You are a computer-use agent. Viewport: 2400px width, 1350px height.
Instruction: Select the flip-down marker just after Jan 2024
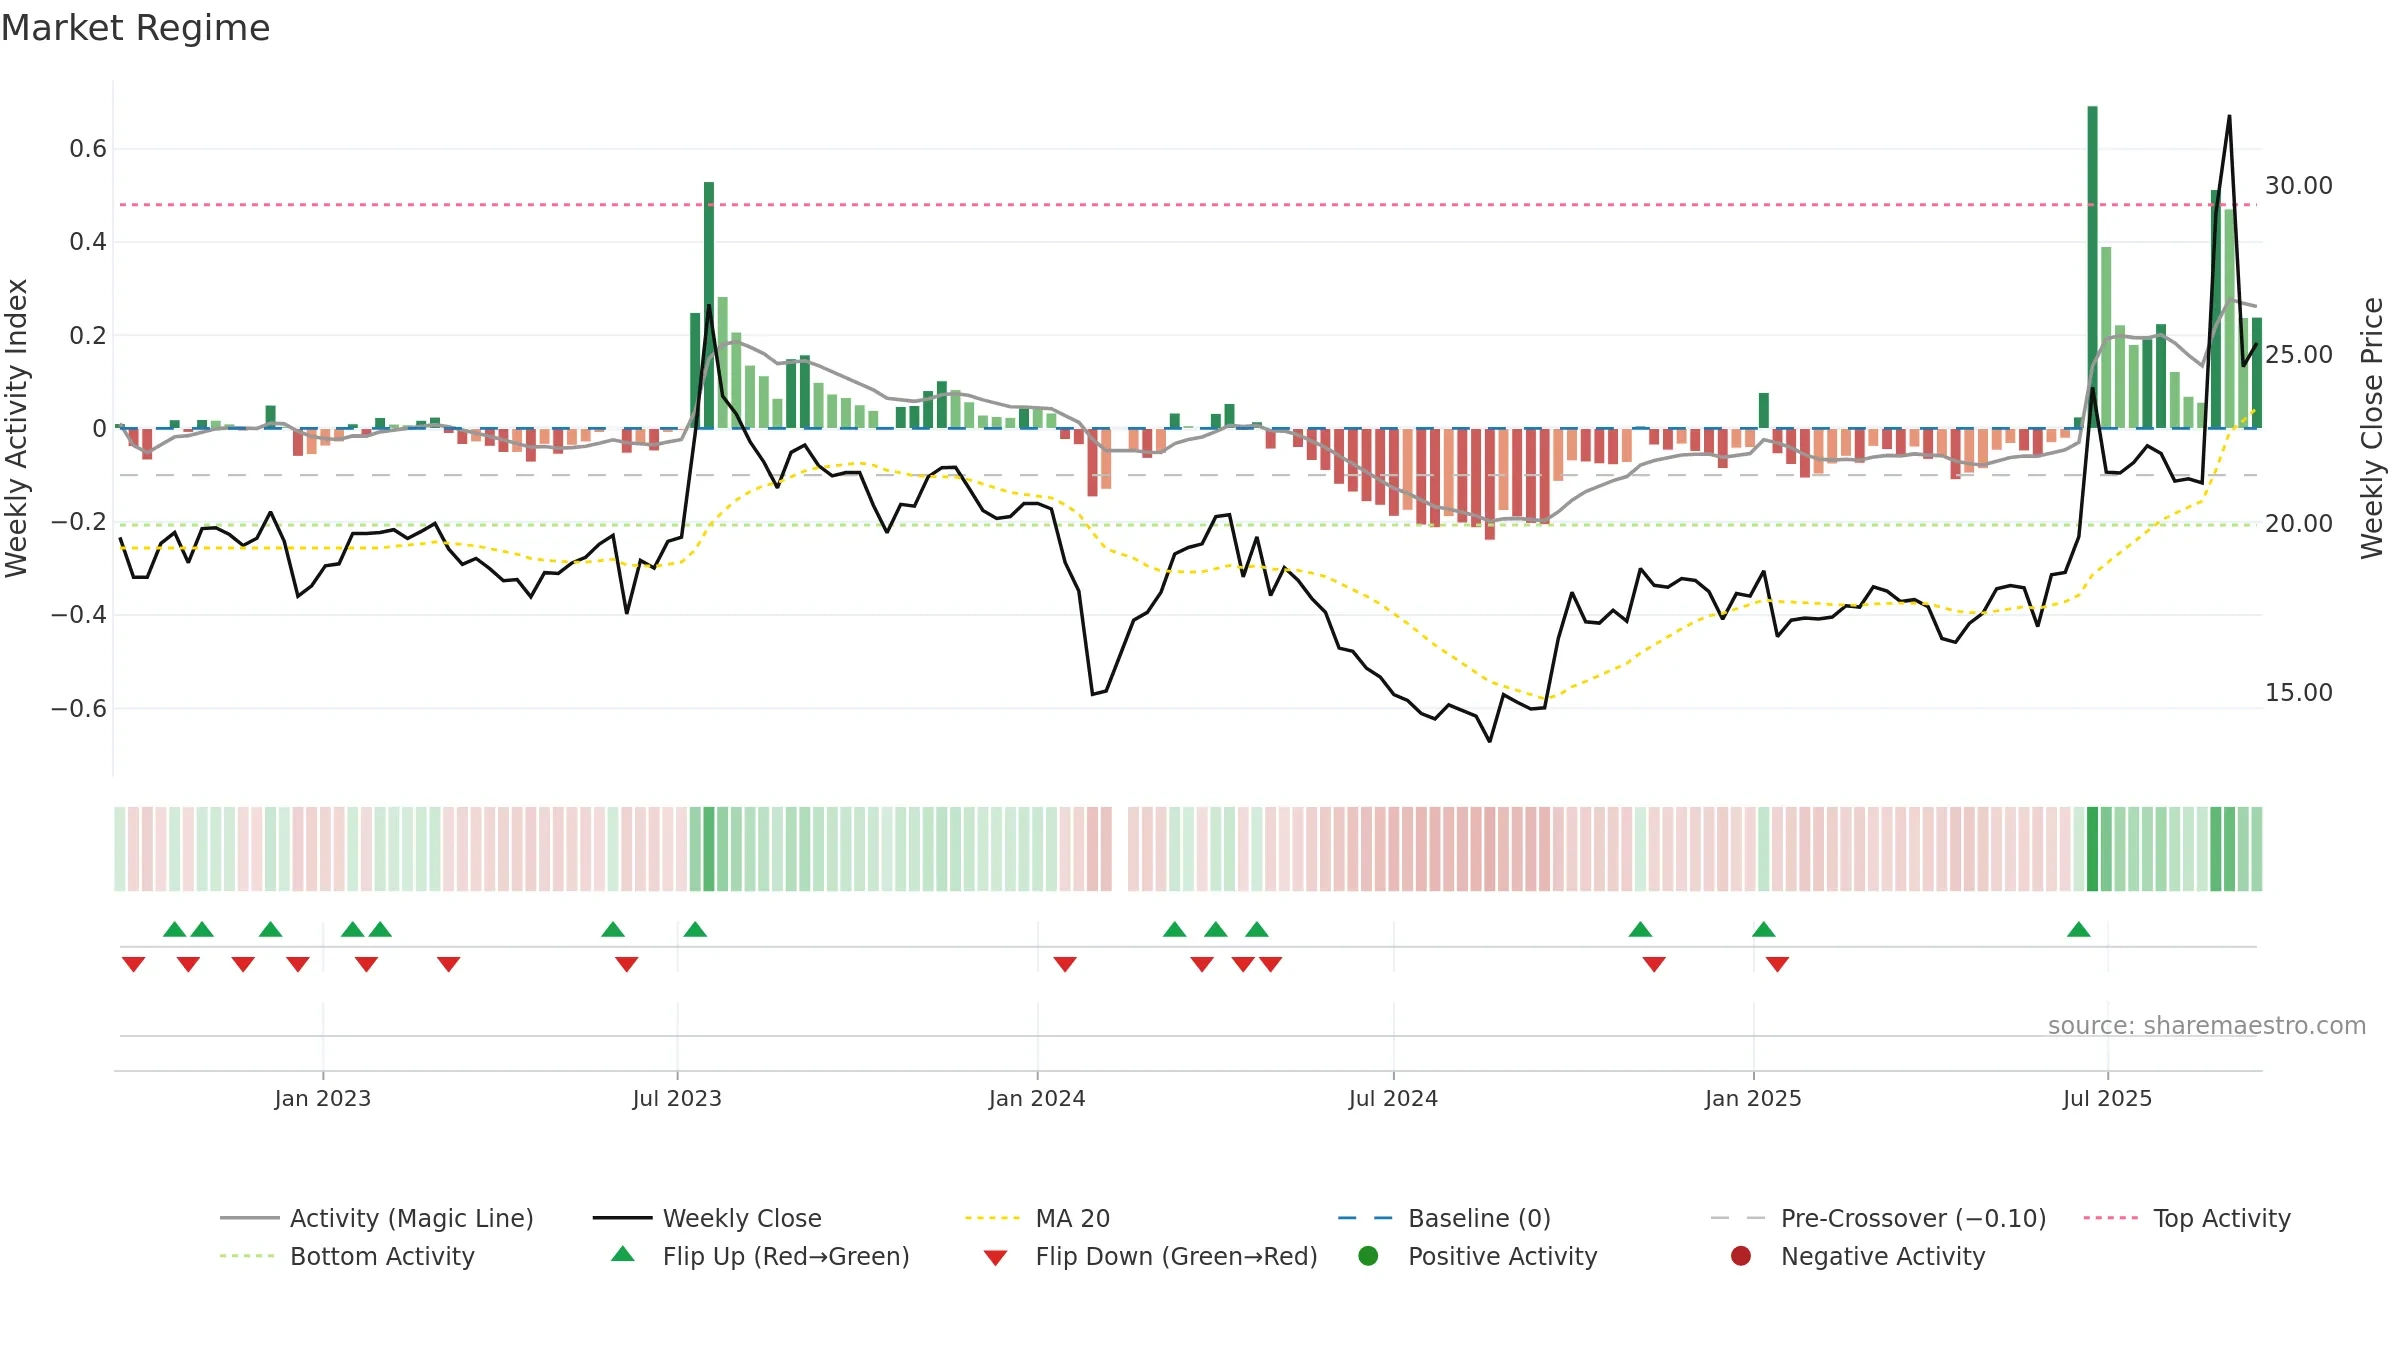[x=1065, y=964]
